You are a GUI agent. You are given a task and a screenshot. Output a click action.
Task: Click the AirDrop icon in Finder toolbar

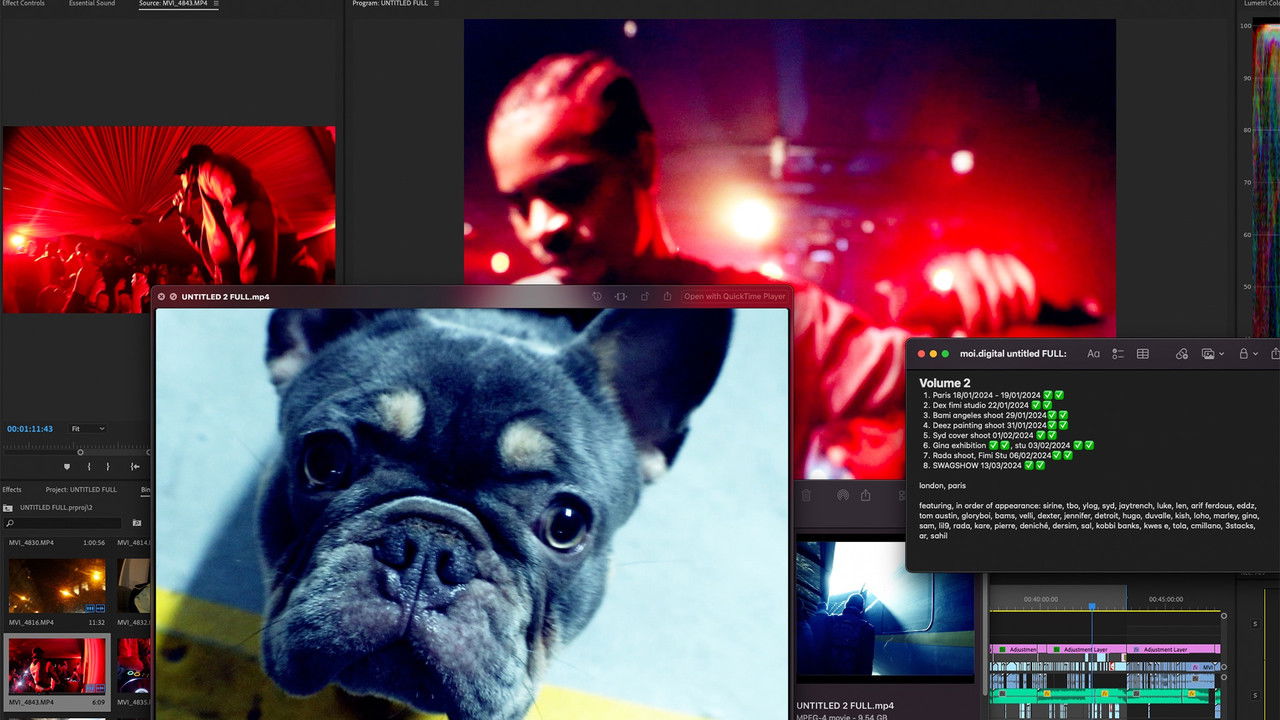[x=843, y=495]
